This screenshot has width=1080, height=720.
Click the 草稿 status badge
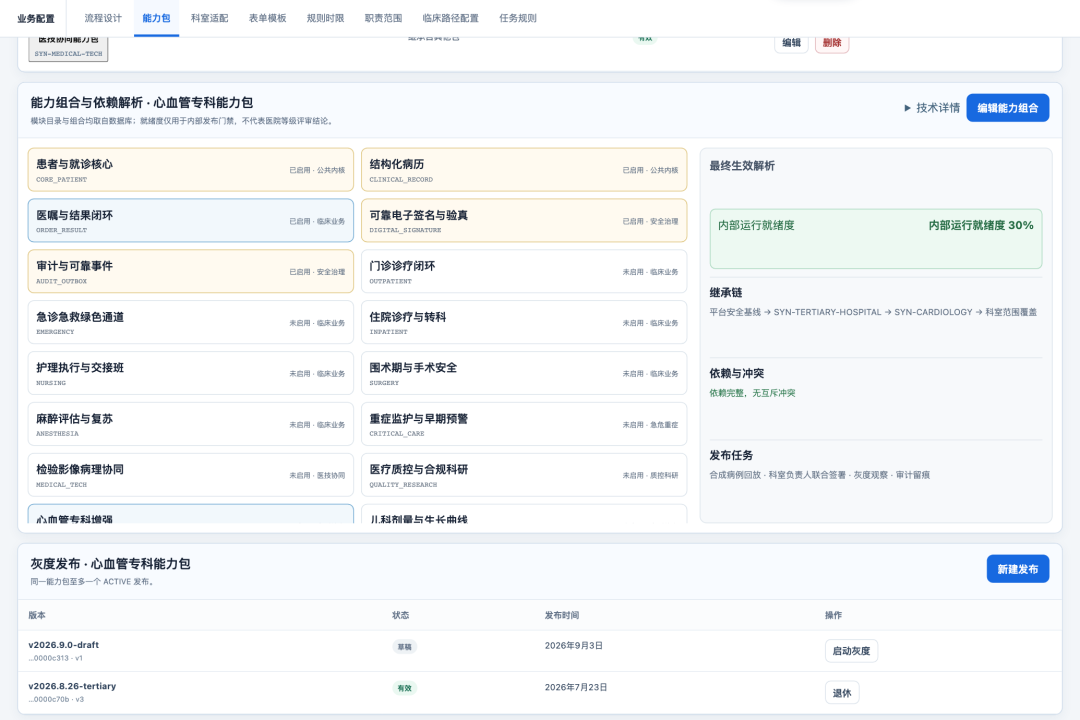pyautogui.click(x=404, y=647)
